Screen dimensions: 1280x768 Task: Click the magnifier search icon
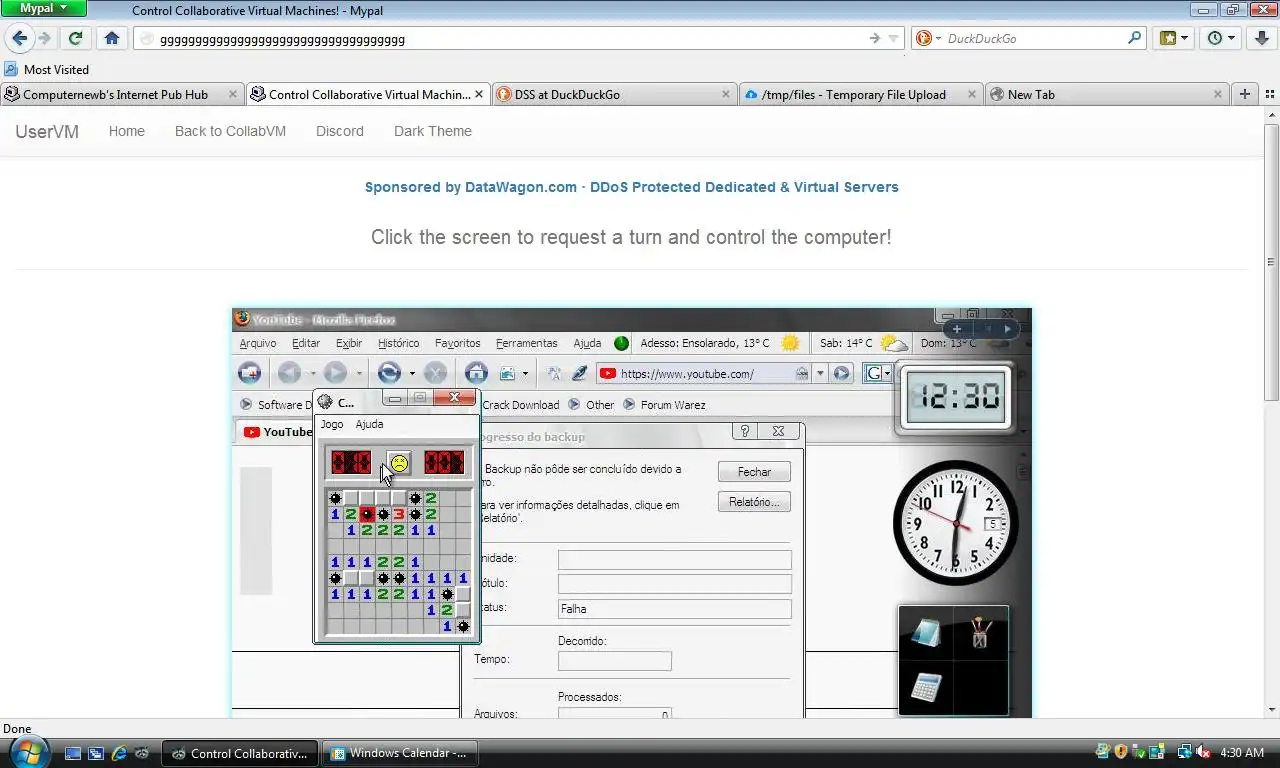point(1134,38)
